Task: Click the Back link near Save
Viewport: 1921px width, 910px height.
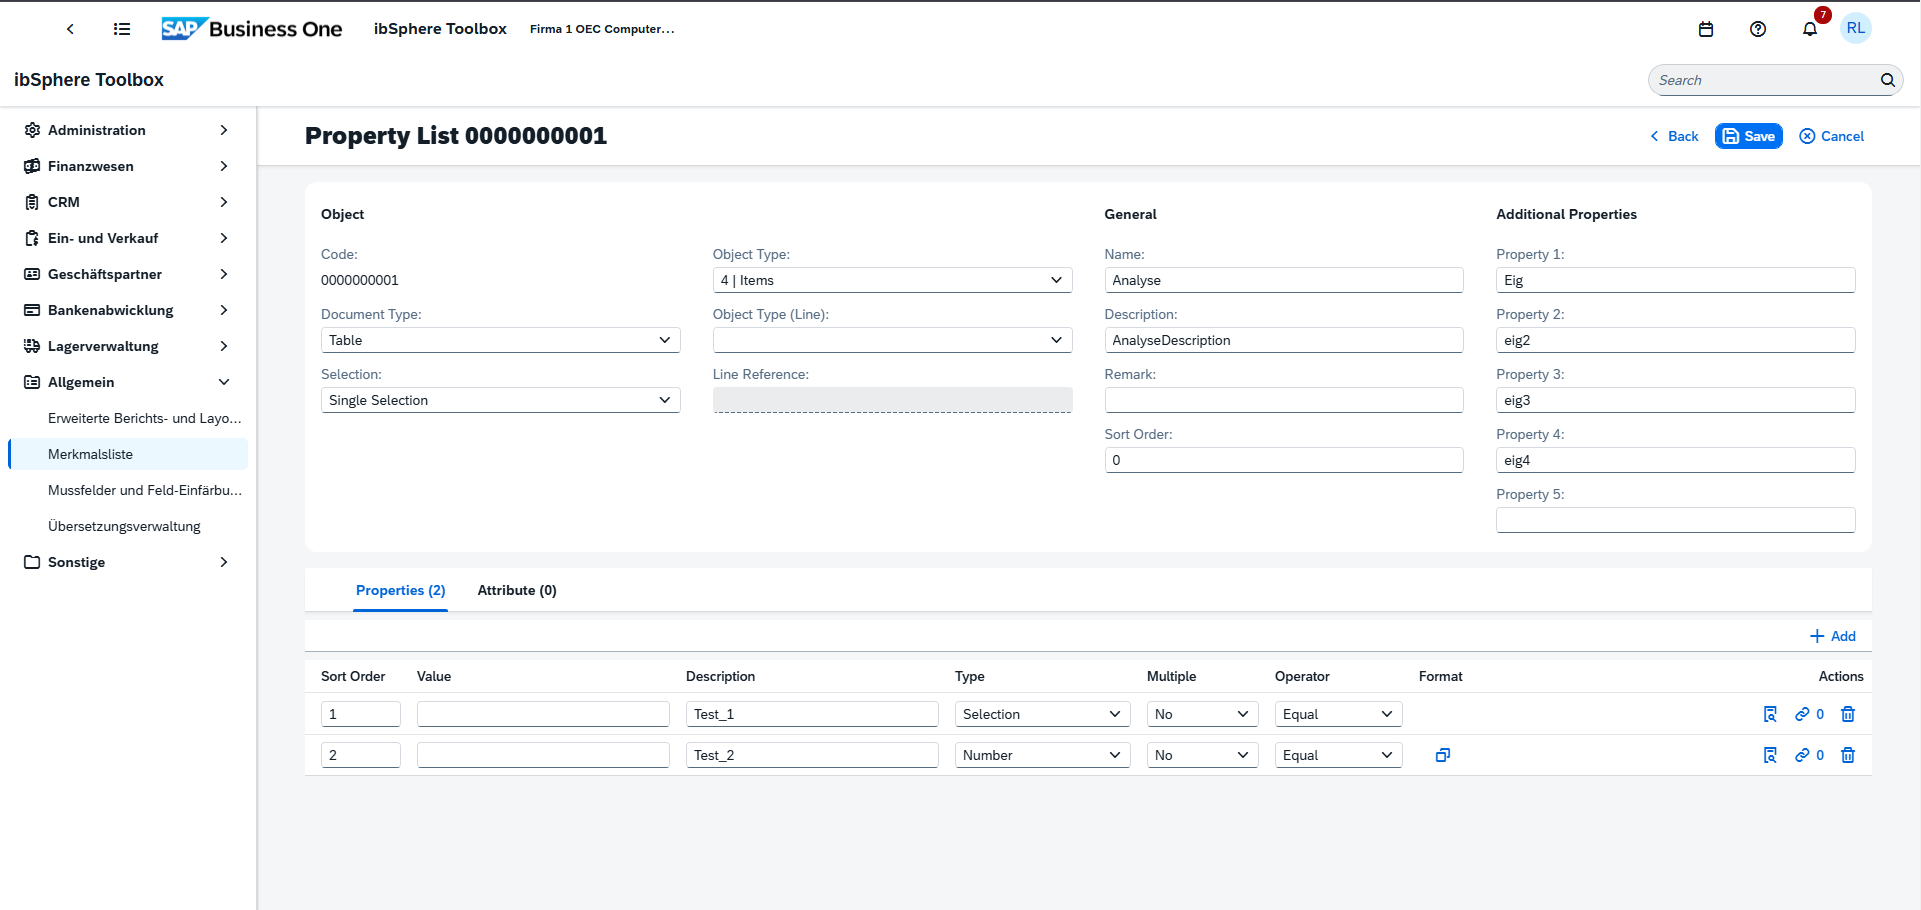Action: pyautogui.click(x=1674, y=136)
